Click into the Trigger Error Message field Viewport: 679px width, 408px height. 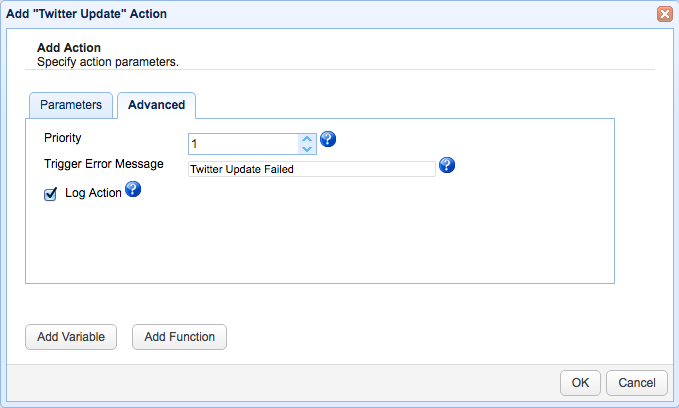point(311,169)
